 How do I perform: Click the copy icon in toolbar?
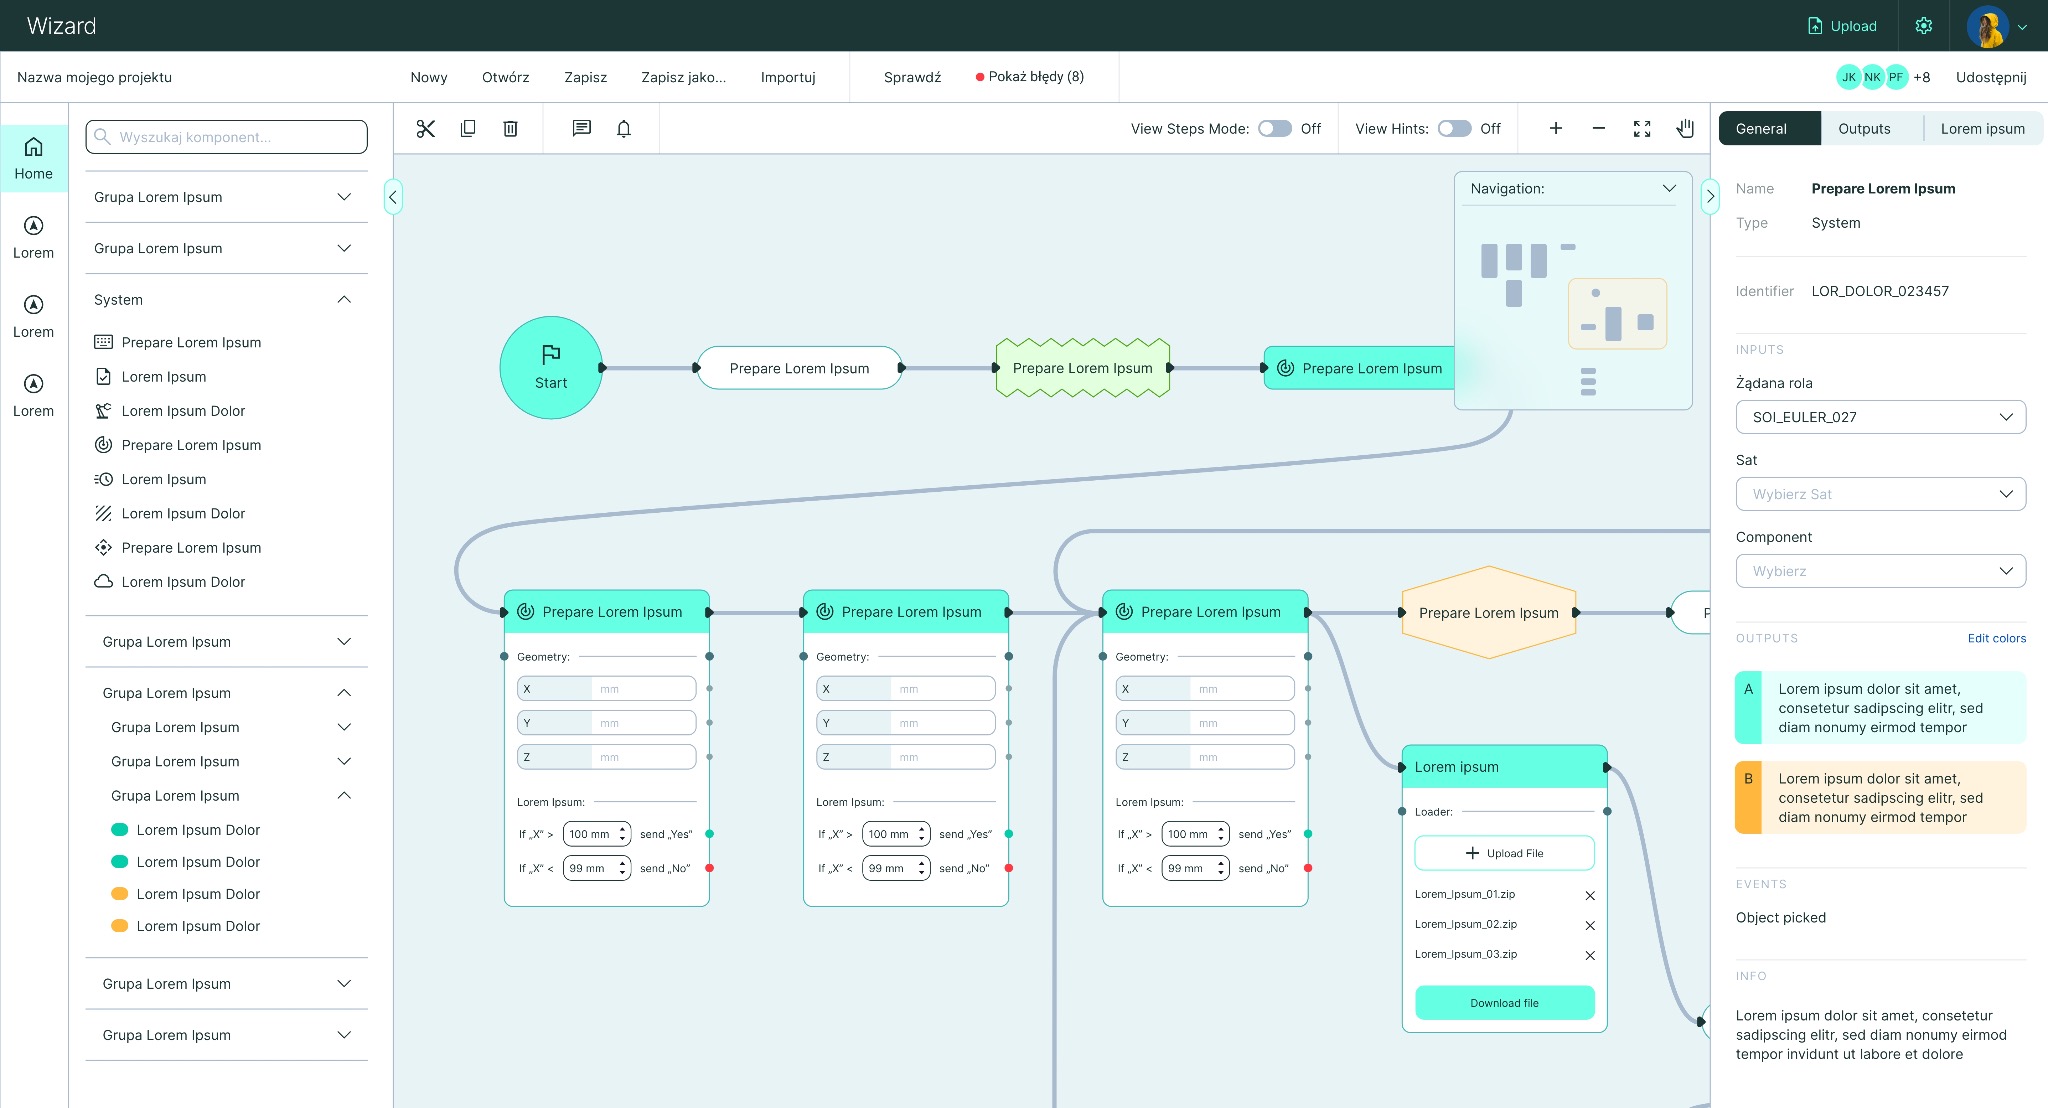point(468,129)
